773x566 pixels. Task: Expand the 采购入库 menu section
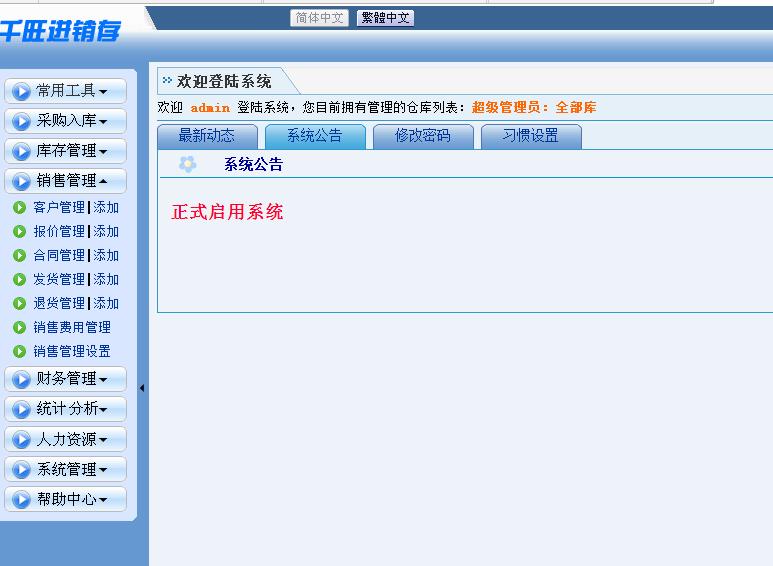pyautogui.click(x=66, y=121)
